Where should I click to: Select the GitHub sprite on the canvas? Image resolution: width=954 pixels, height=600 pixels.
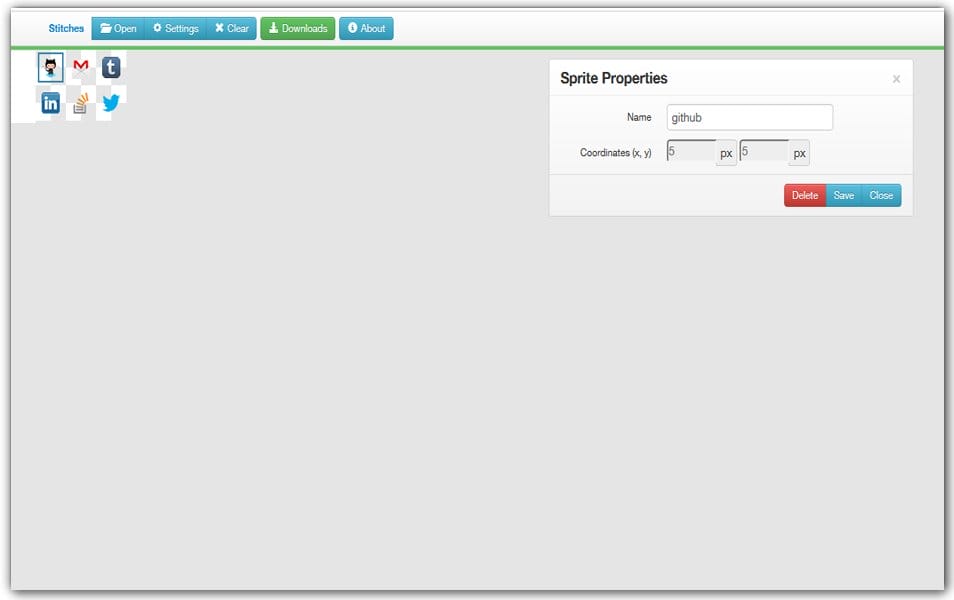(50, 67)
